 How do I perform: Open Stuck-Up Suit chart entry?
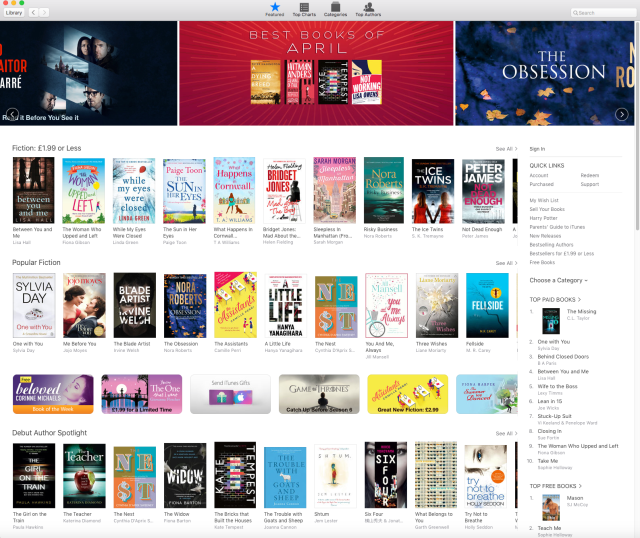[x=554, y=416]
